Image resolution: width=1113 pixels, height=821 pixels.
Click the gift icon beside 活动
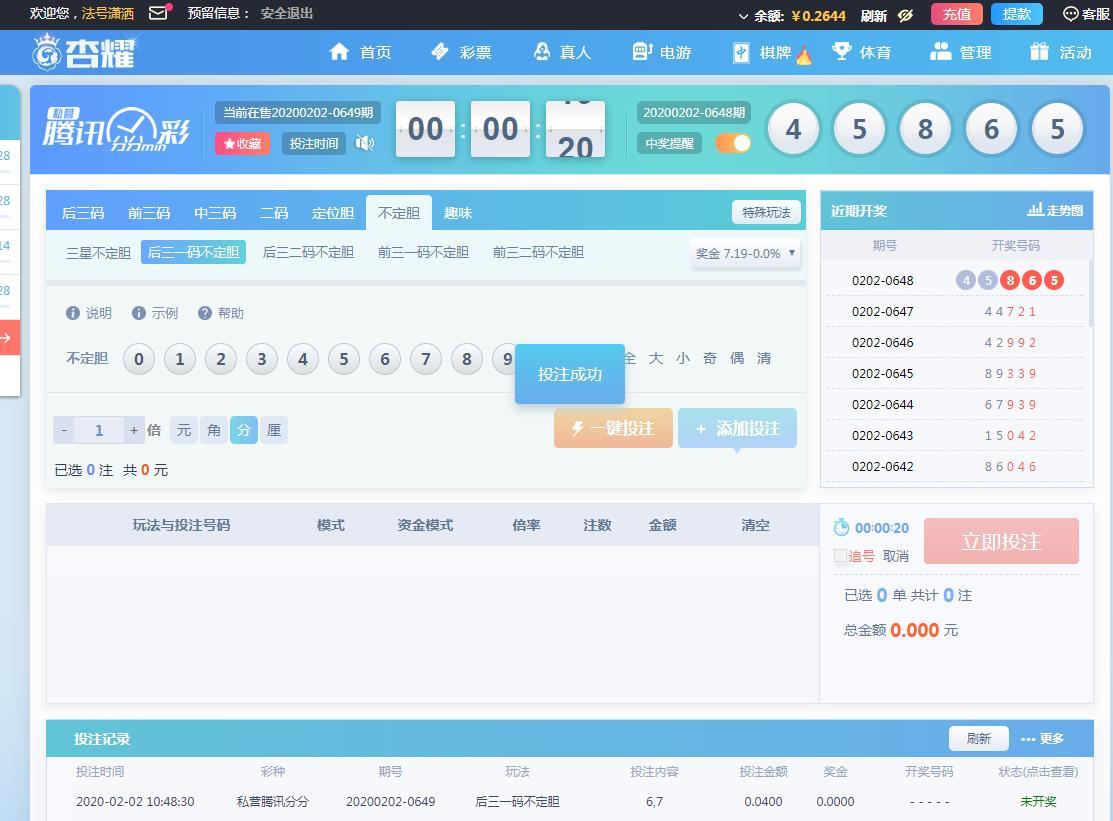coord(1039,51)
